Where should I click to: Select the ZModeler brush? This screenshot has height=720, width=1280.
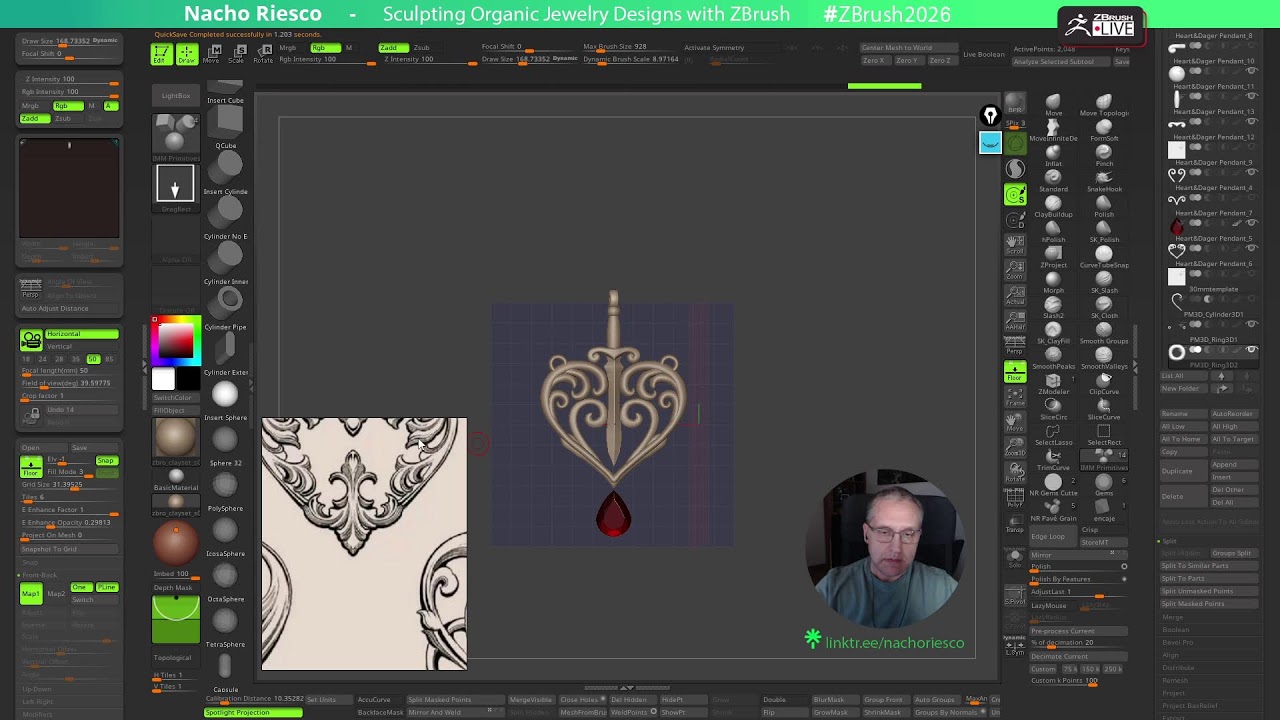point(1053,383)
